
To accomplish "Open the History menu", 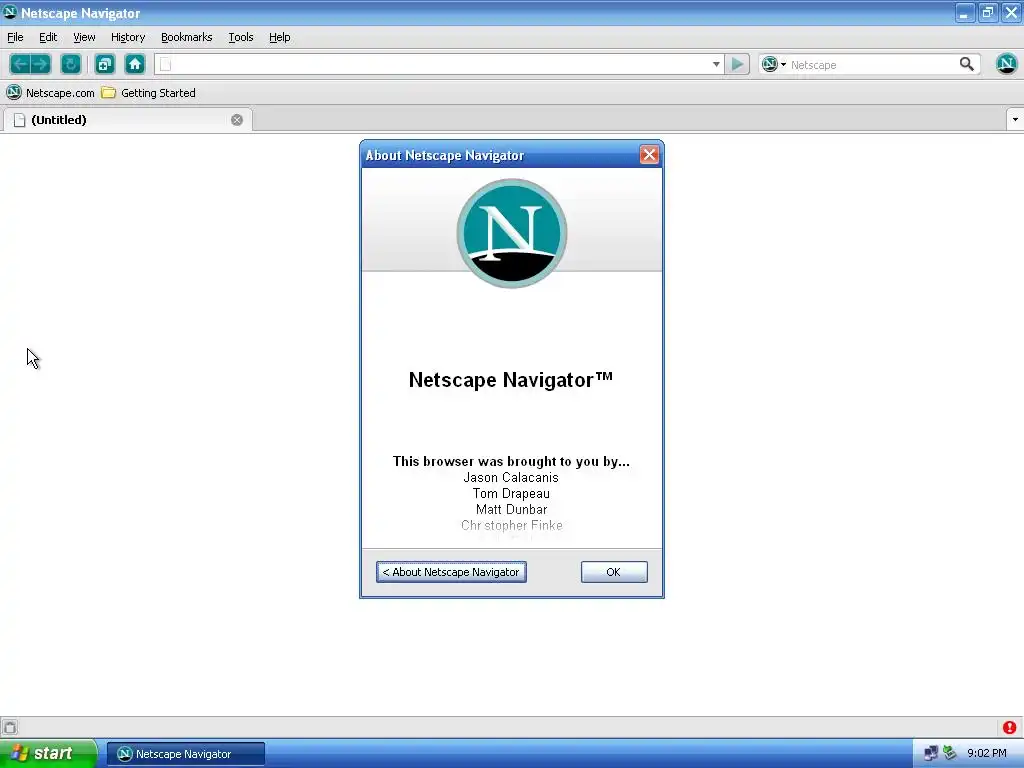I will click(x=128, y=37).
